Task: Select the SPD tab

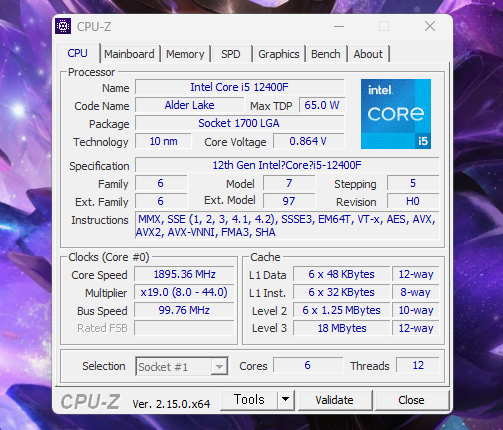Action: (231, 54)
